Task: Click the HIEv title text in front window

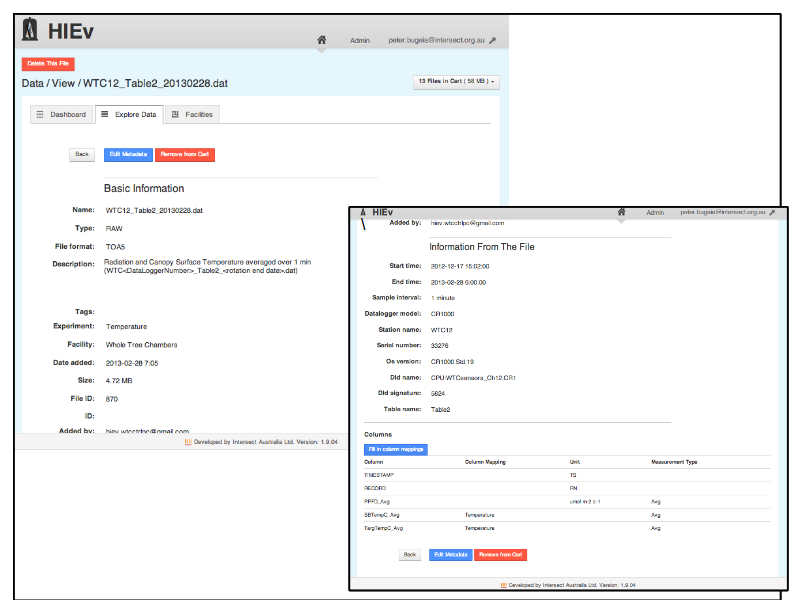Action: click(383, 212)
